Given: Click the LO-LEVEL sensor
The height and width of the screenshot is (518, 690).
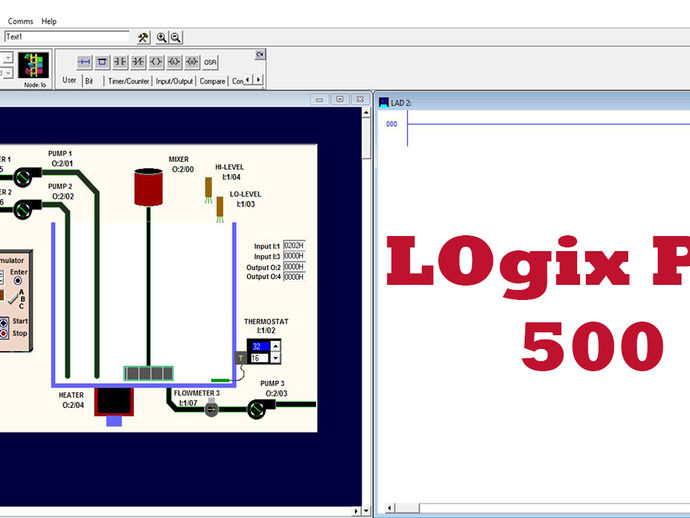Looking at the screenshot, I should (x=220, y=209).
